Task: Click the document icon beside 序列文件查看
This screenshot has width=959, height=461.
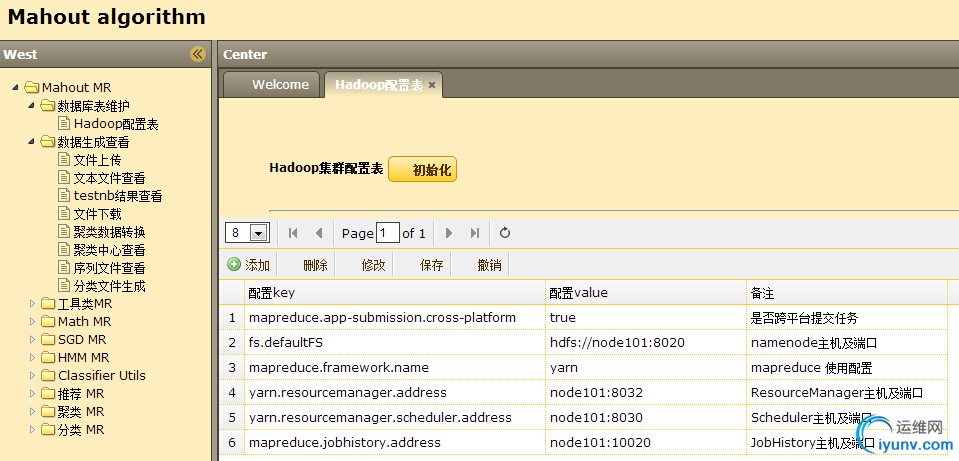Action: (64, 268)
